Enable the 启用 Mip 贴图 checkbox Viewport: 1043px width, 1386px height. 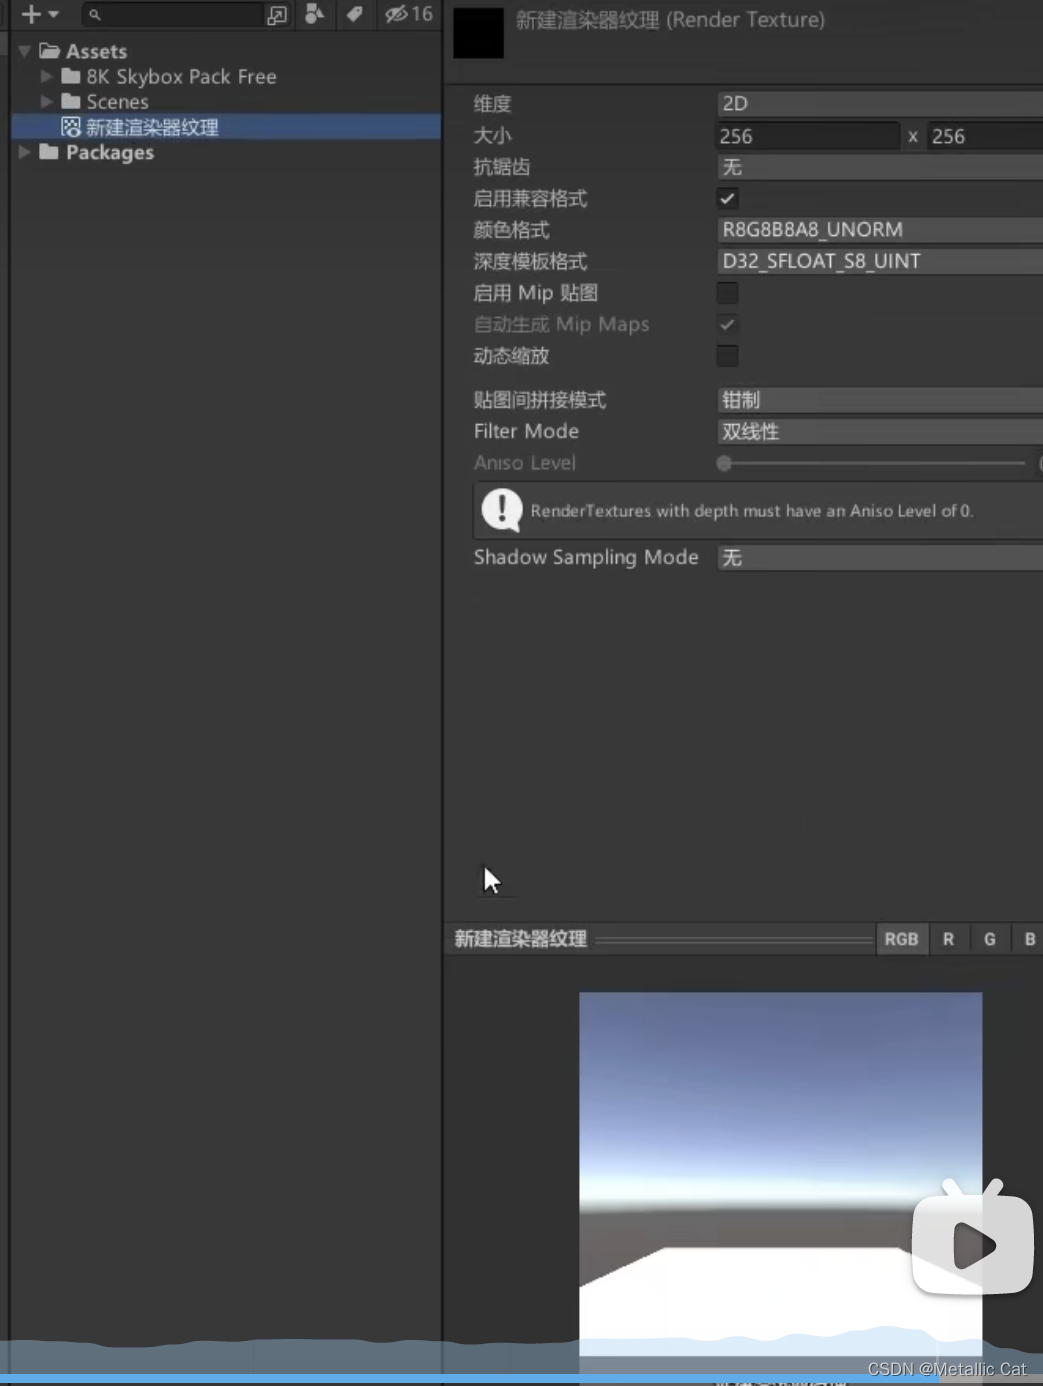(x=727, y=293)
